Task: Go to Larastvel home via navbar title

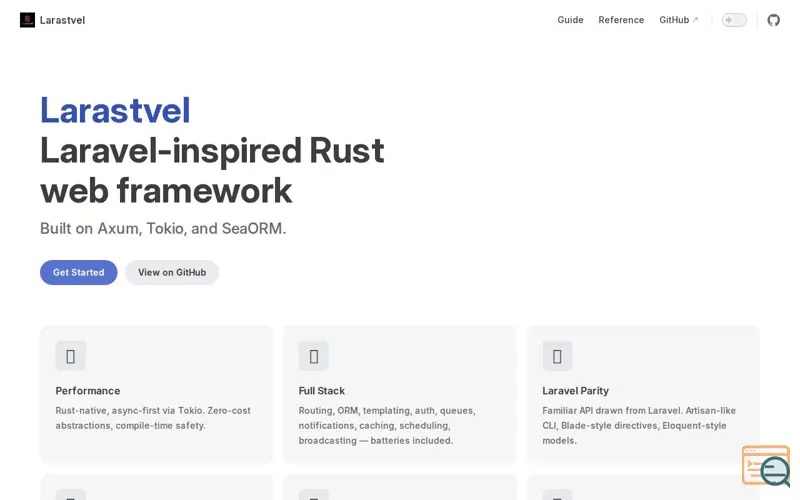Action: pyautogui.click(x=62, y=20)
